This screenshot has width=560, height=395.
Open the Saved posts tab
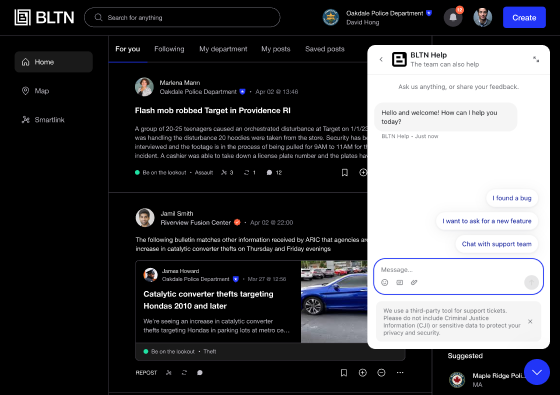pyautogui.click(x=325, y=49)
